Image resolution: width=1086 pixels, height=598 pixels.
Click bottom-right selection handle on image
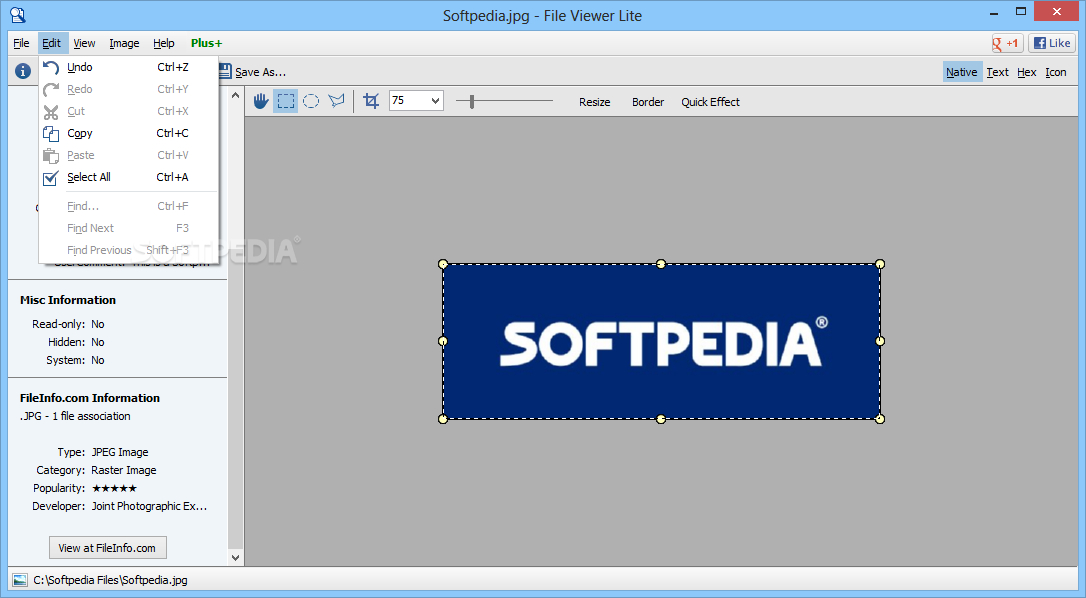[880, 419]
